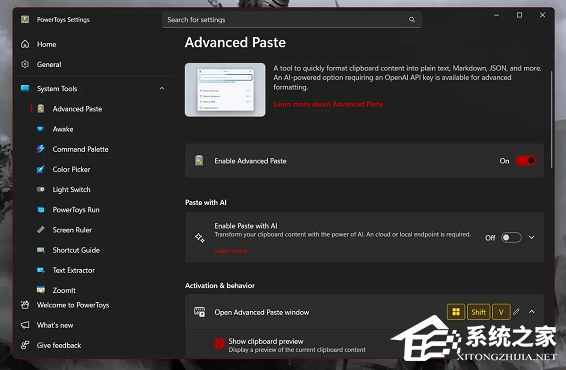Image resolution: width=566 pixels, height=370 pixels.
Task: Click the PowerToys Settings window title
Action: [x=63, y=19]
